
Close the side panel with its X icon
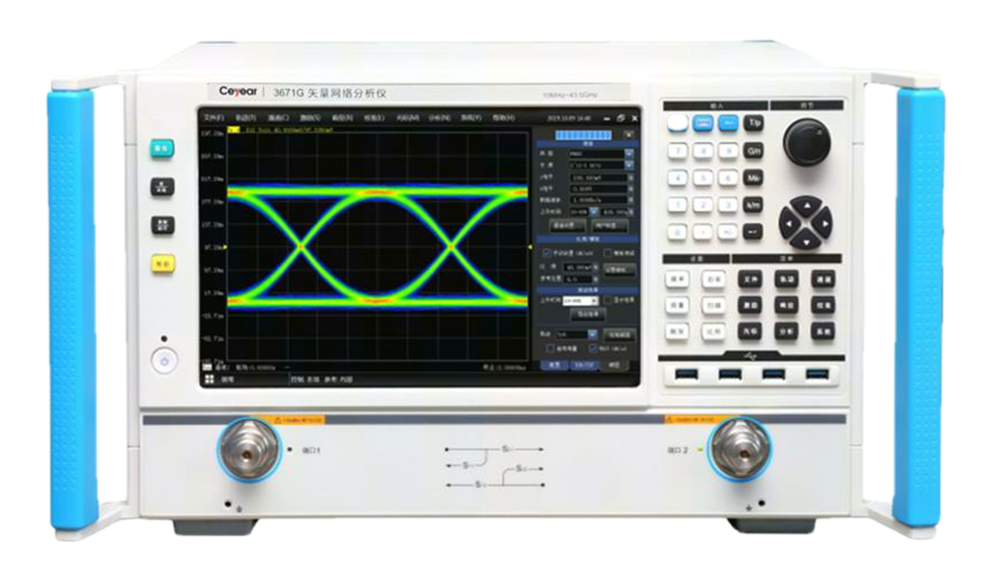point(629,133)
